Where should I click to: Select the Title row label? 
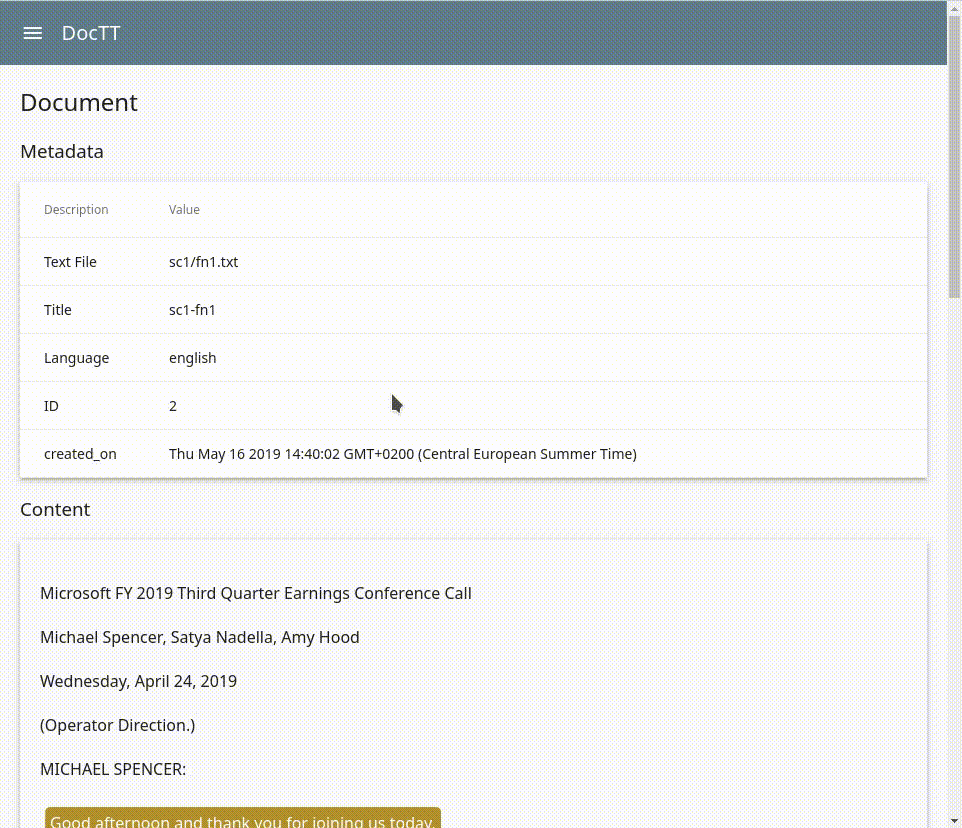(57, 310)
